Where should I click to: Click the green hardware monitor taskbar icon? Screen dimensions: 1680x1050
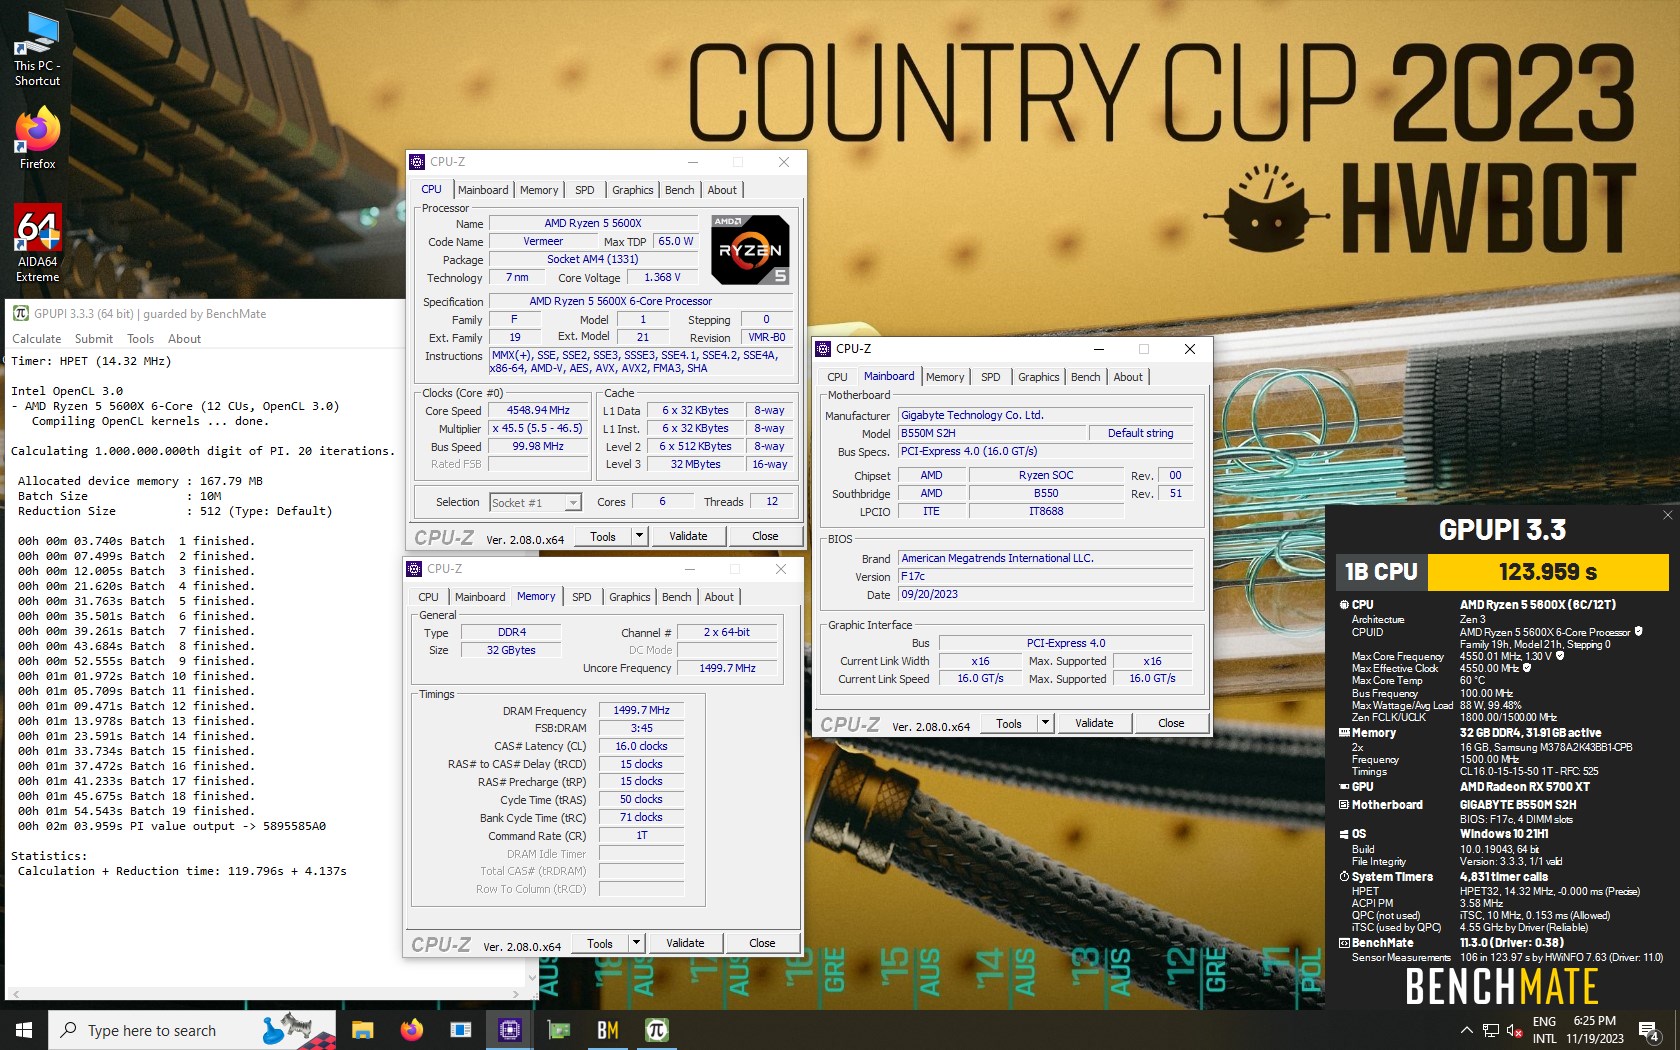[x=558, y=1030]
